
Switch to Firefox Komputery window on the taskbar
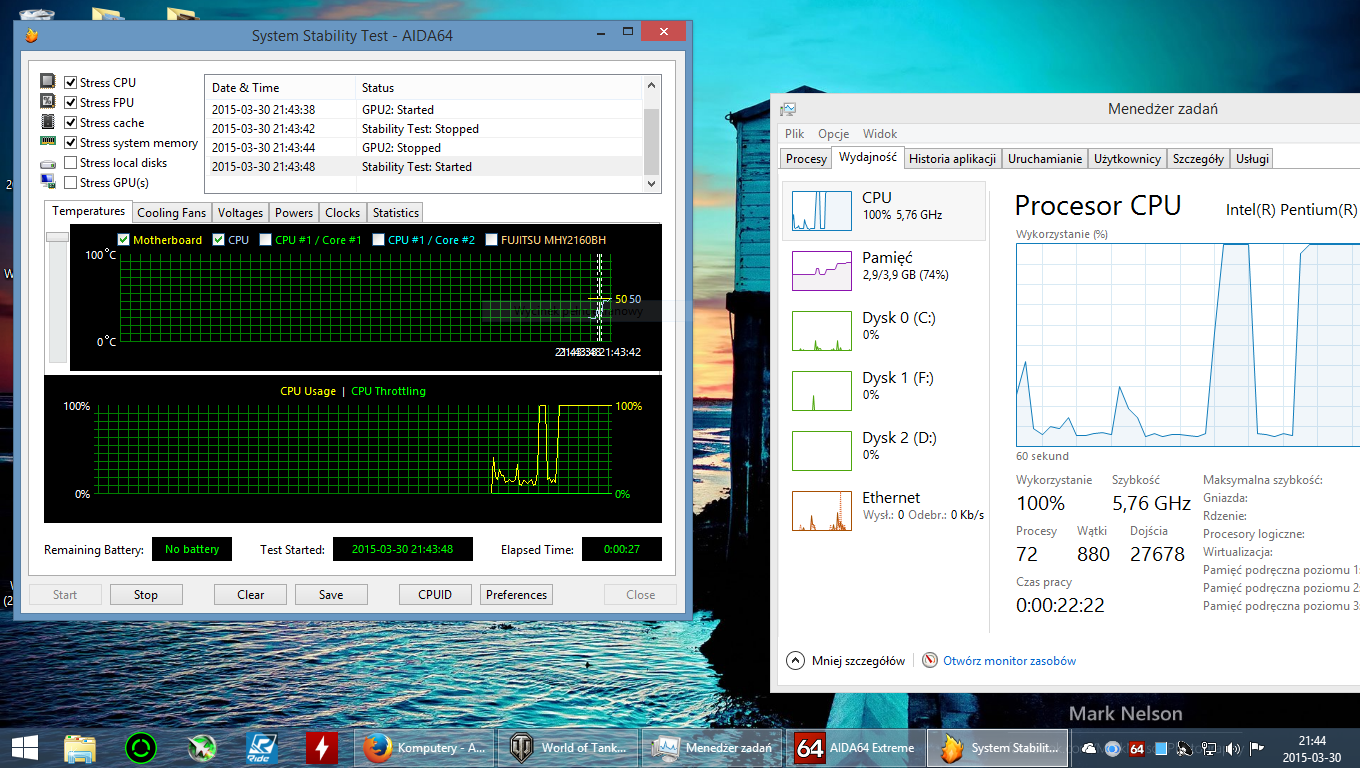[x=424, y=747]
